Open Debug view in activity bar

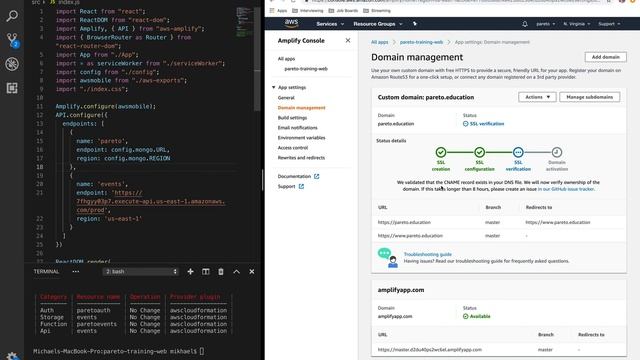point(12,64)
